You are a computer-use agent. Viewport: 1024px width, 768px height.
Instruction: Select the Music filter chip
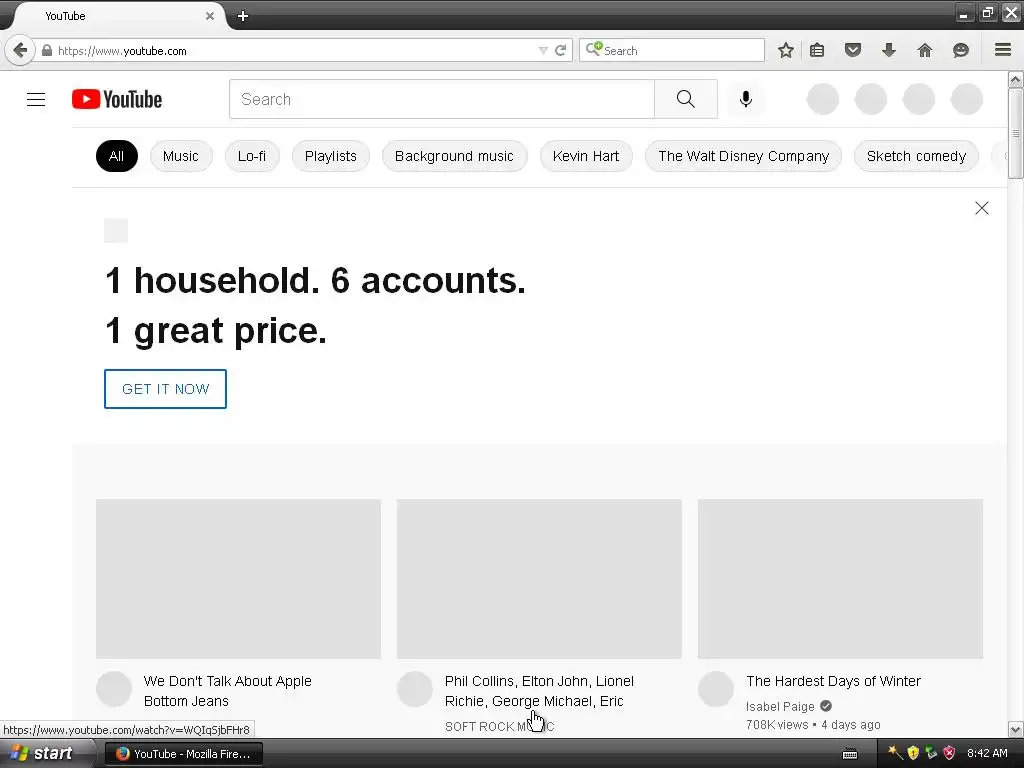pos(181,156)
